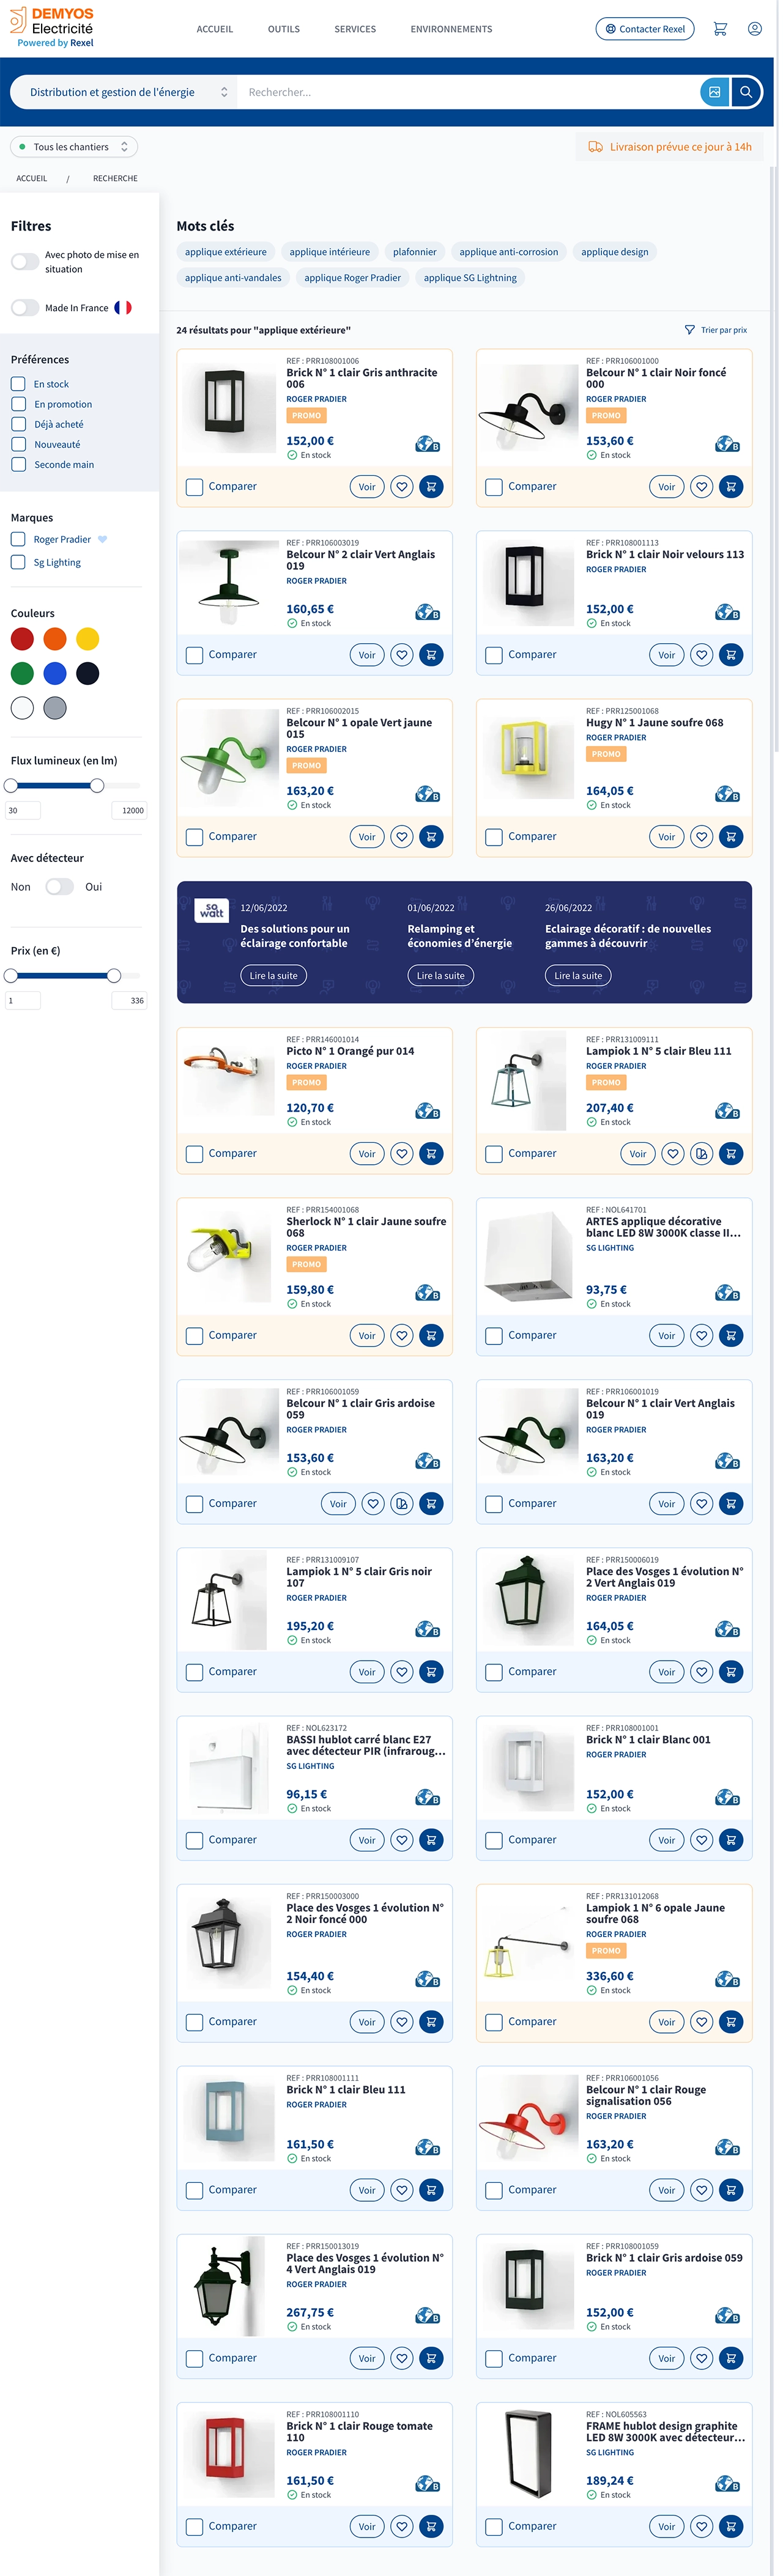783x2576 pixels.
Task: Favorite the Belcour N° 1 Noir foncé product
Action: (x=702, y=487)
